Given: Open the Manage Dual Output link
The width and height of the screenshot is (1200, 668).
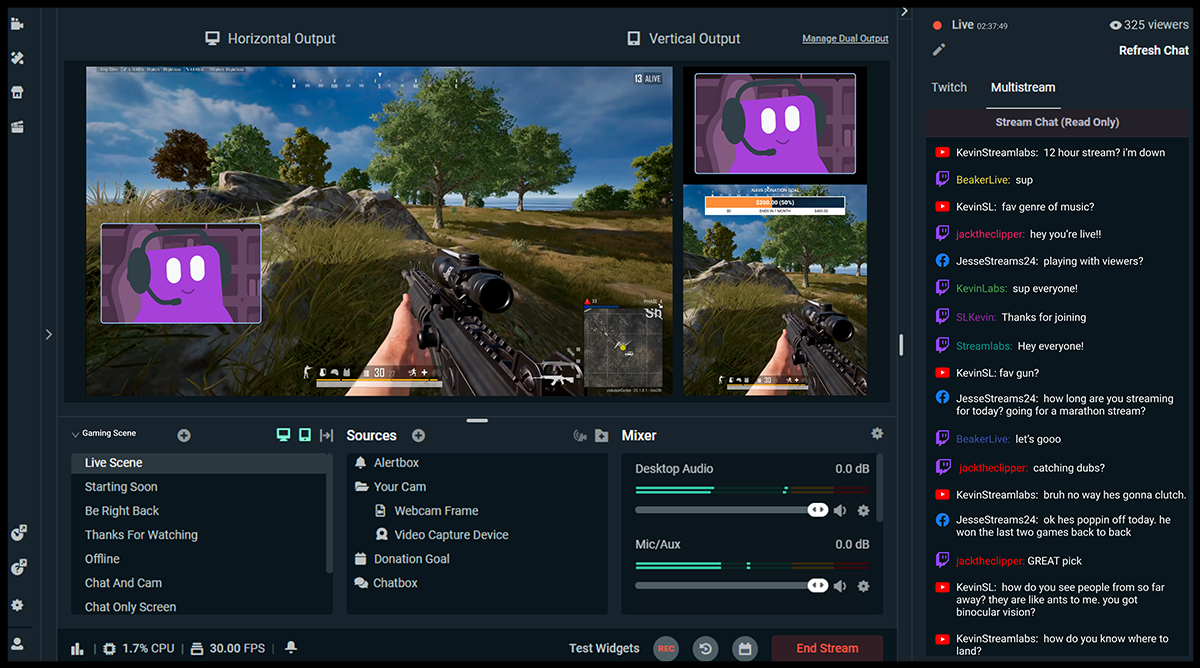Looking at the screenshot, I should click(845, 39).
